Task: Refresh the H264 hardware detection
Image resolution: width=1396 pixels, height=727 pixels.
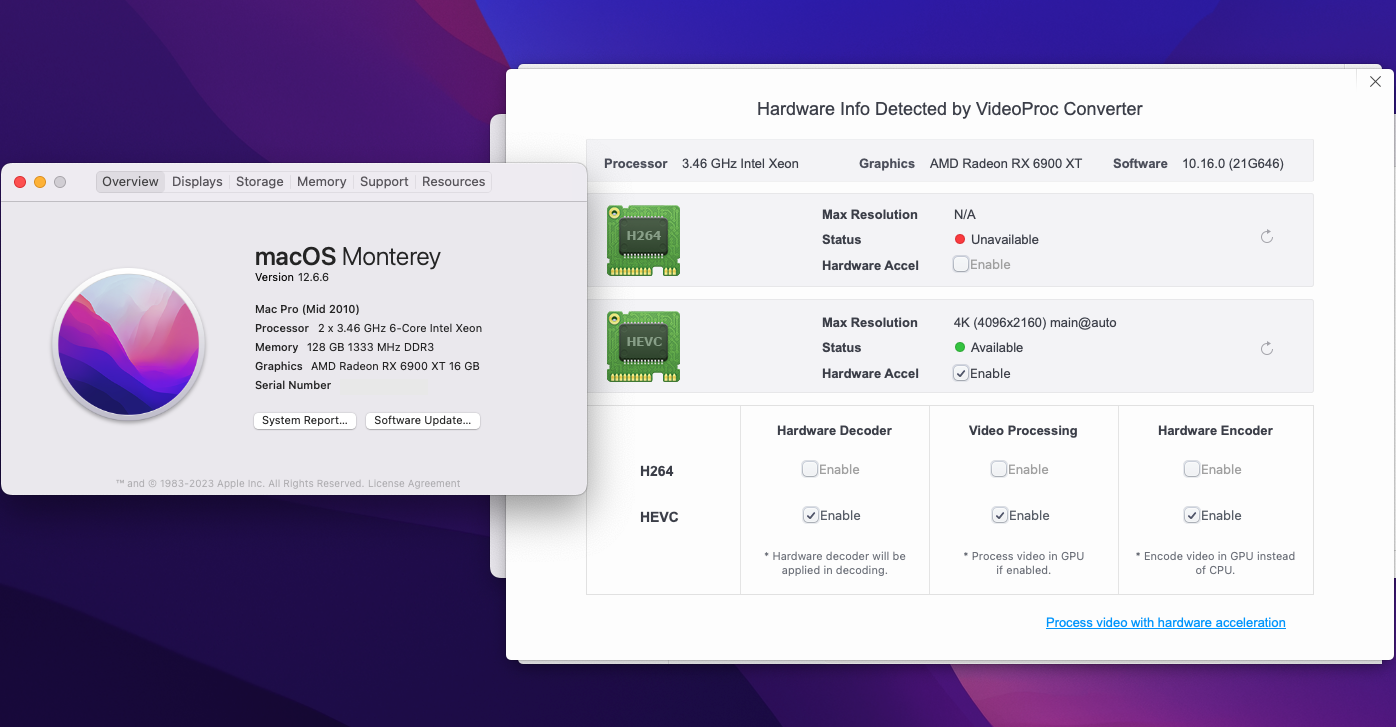Action: [x=1266, y=237]
